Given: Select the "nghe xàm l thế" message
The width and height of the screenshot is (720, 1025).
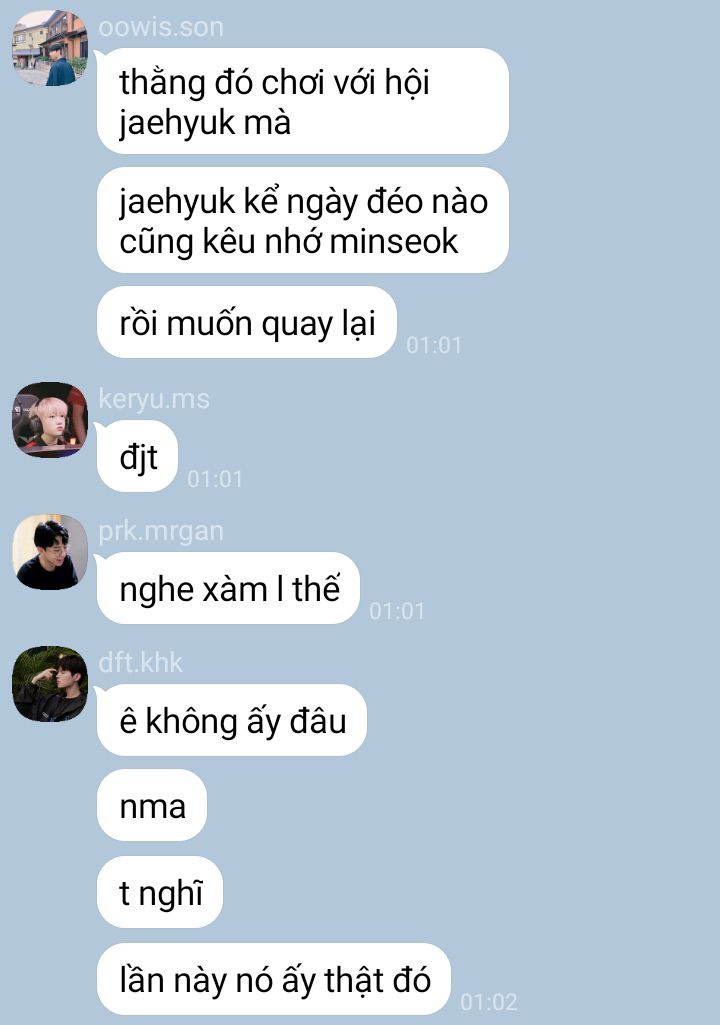Looking at the screenshot, I should (x=229, y=588).
